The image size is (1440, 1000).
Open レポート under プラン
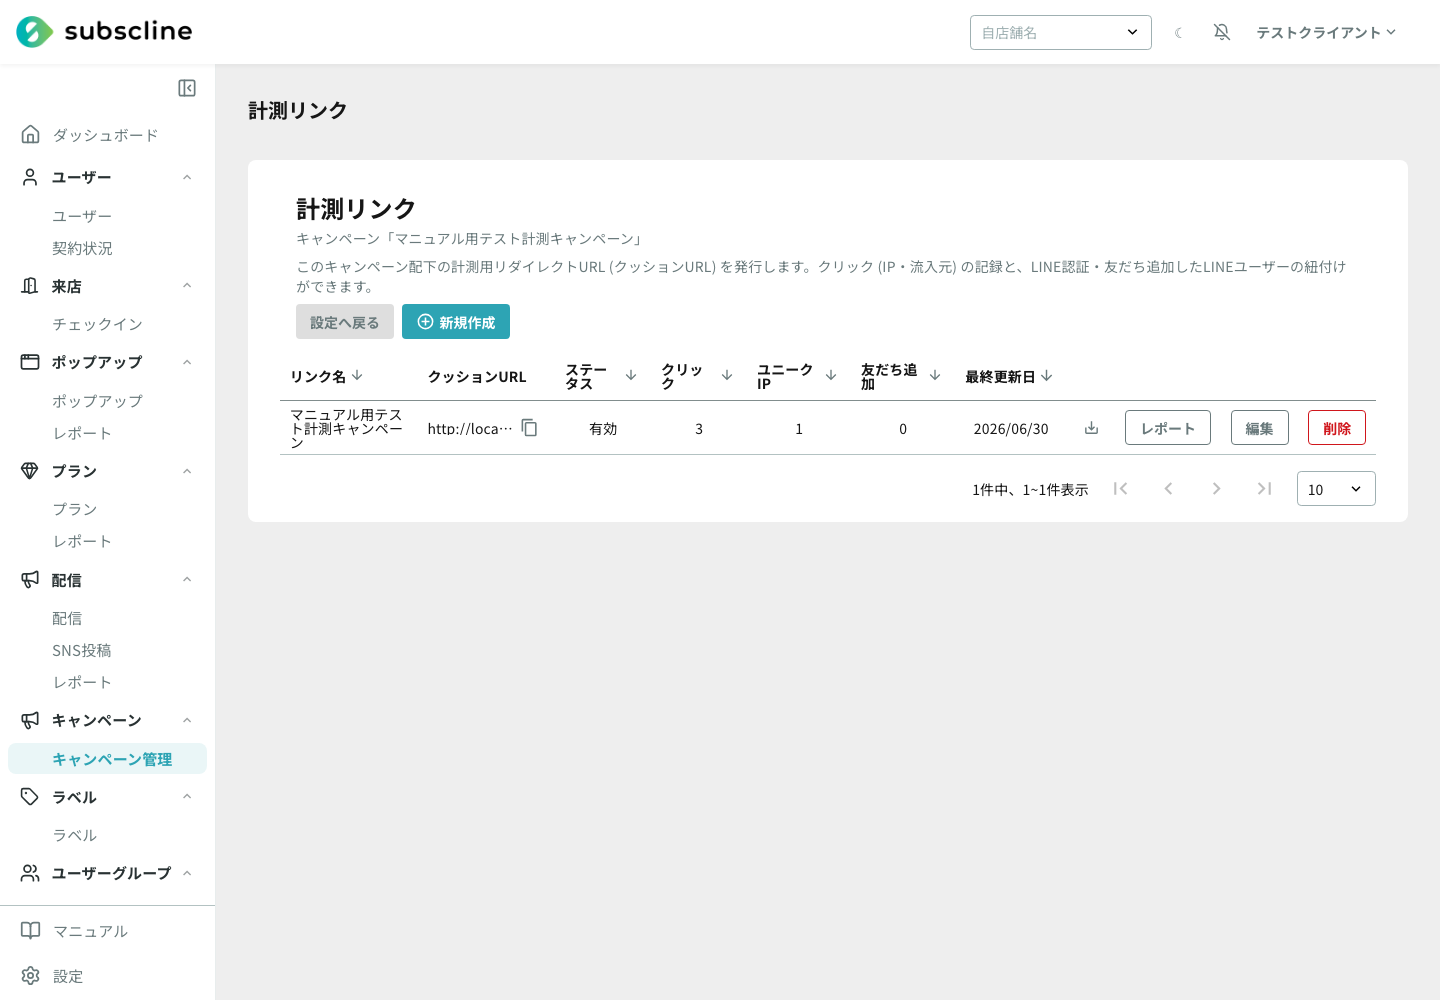click(82, 541)
